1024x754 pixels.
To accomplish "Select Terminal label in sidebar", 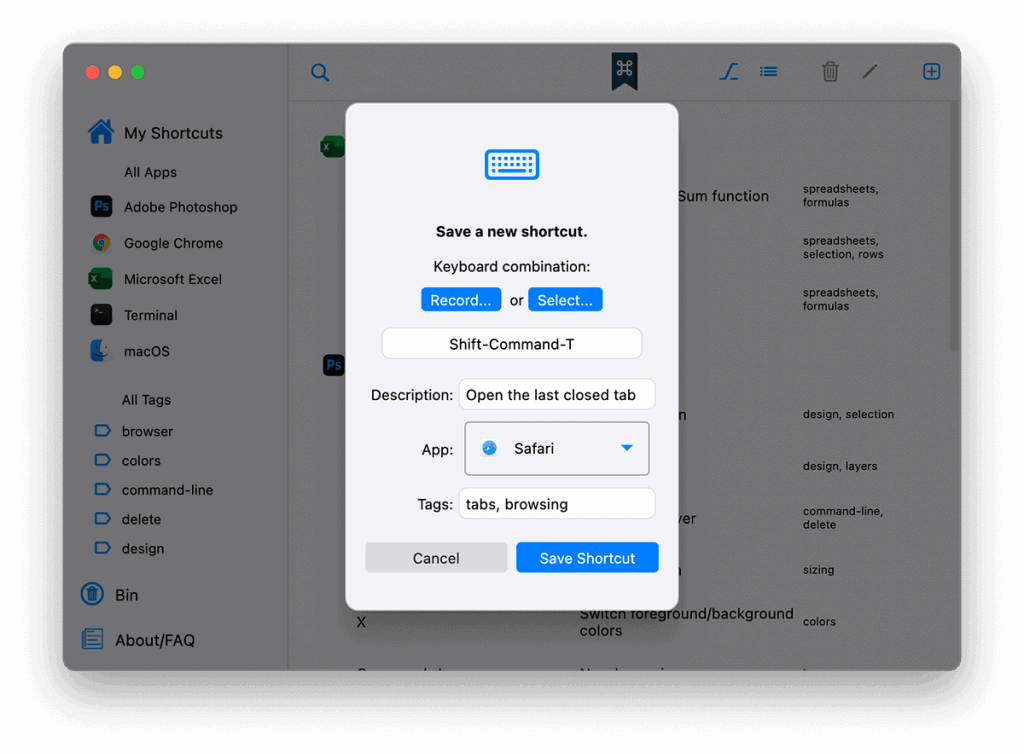I will click(151, 315).
